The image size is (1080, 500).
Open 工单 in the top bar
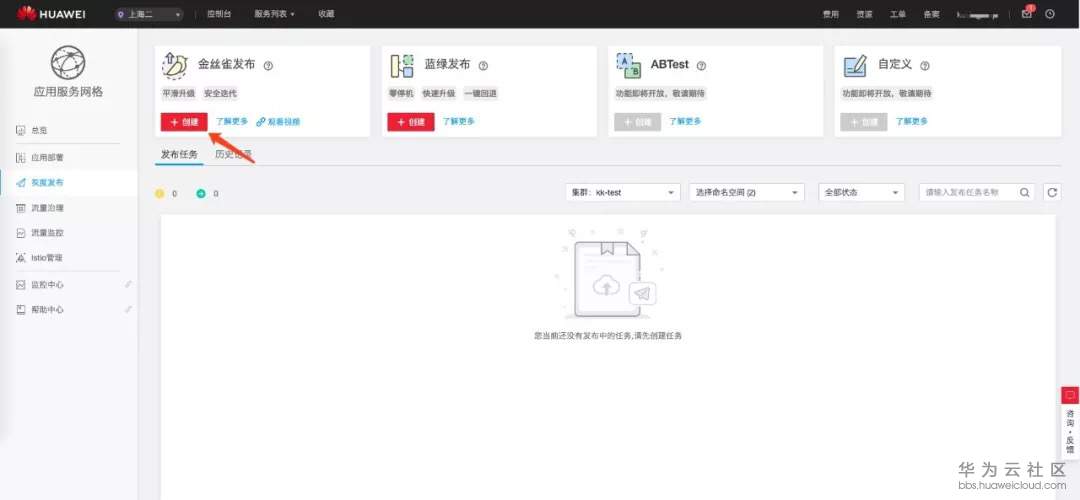(x=898, y=14)
